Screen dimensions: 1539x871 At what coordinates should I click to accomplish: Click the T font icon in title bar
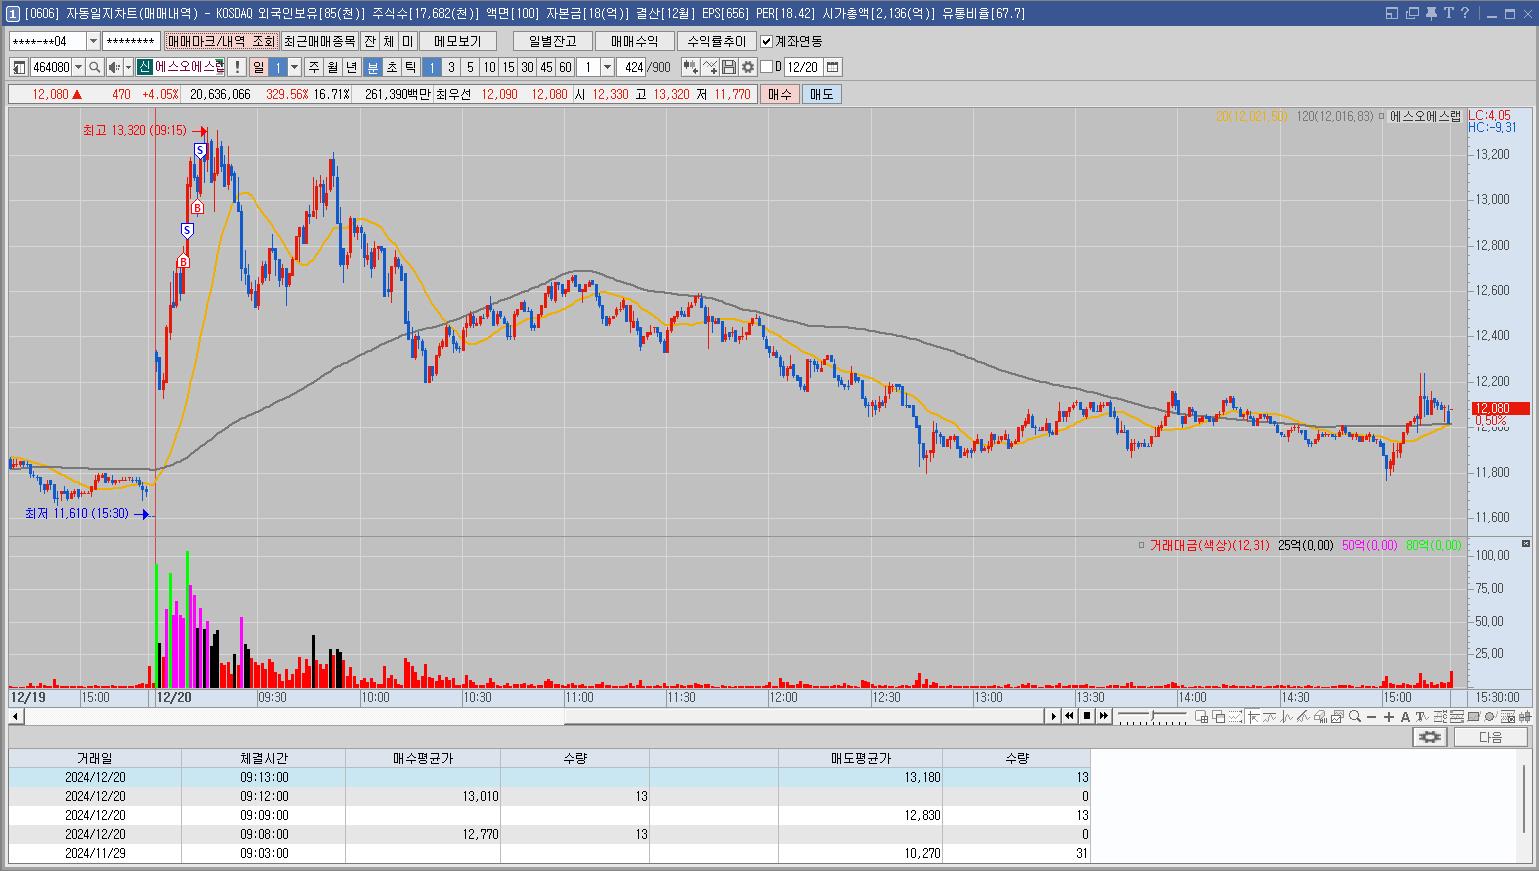pyautogui.click(x=1449, y=13)
